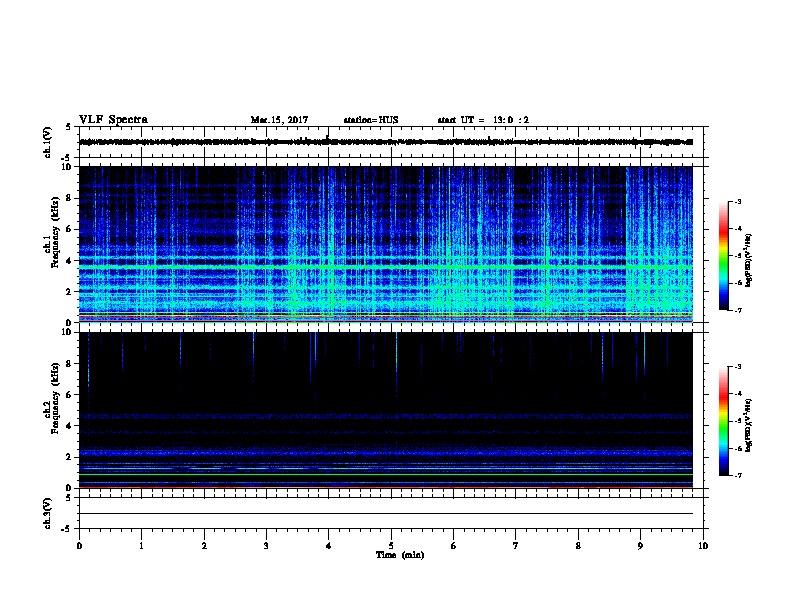Click the ch.1 color bar "-7" label
This screenshot has width=792, height=612.
737,310
